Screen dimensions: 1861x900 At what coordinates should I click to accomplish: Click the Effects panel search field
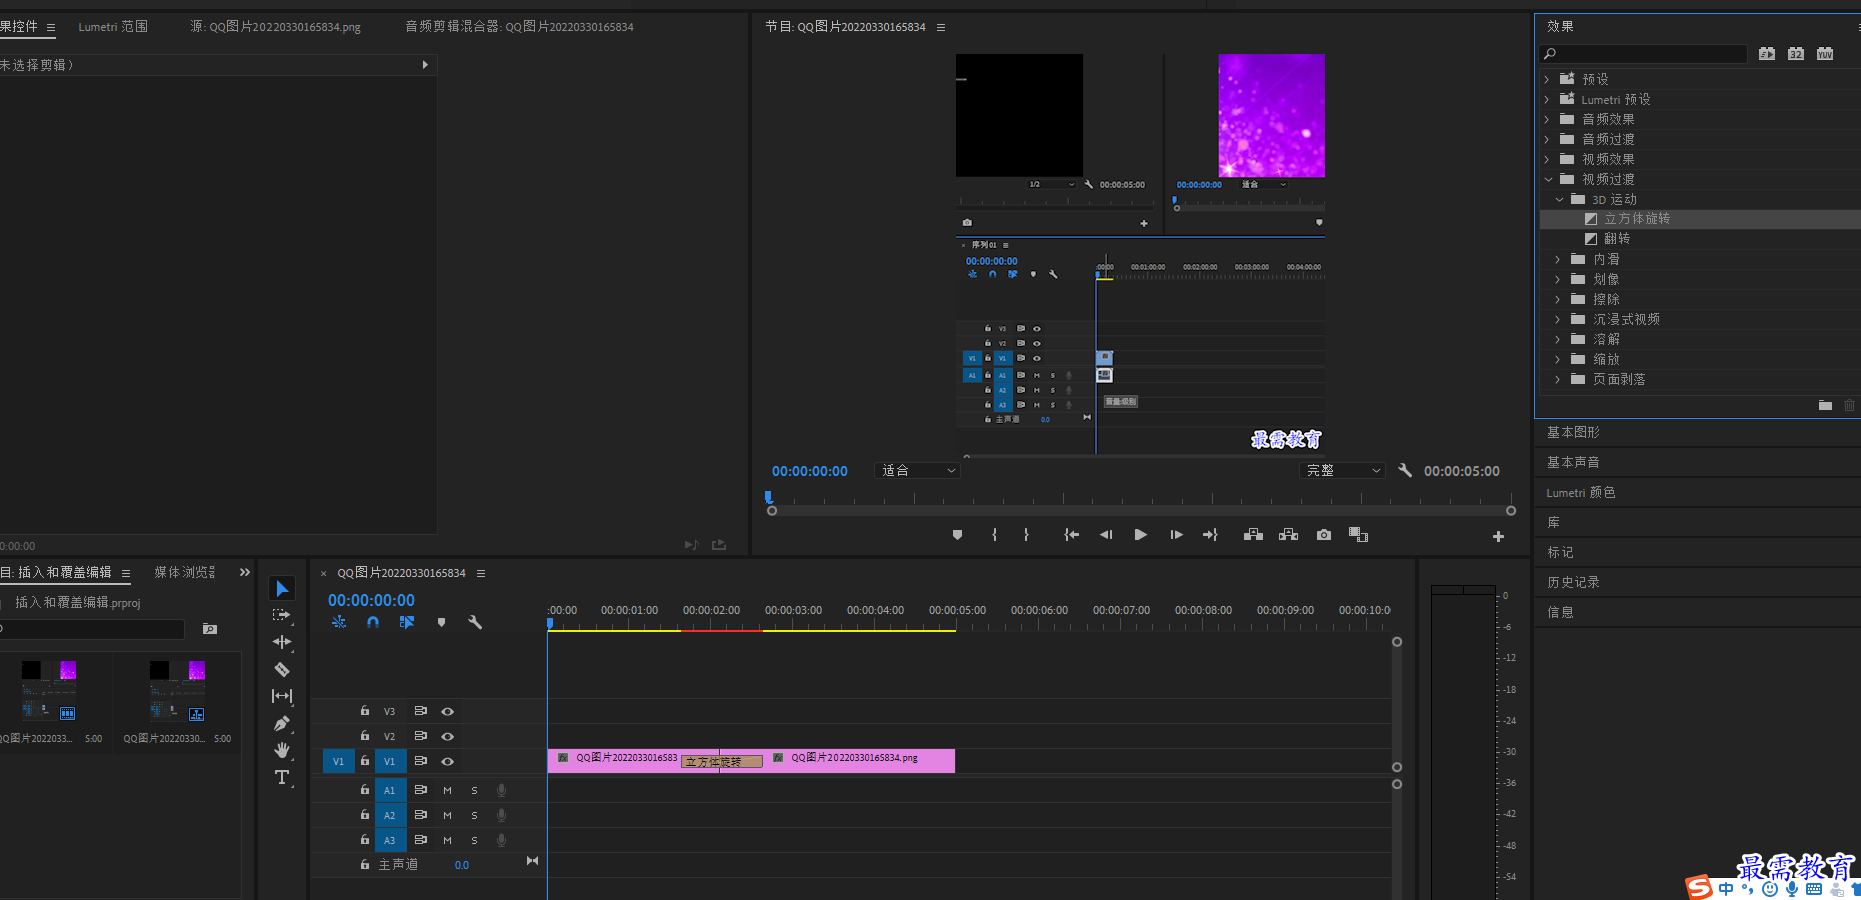pos(1644,54)
